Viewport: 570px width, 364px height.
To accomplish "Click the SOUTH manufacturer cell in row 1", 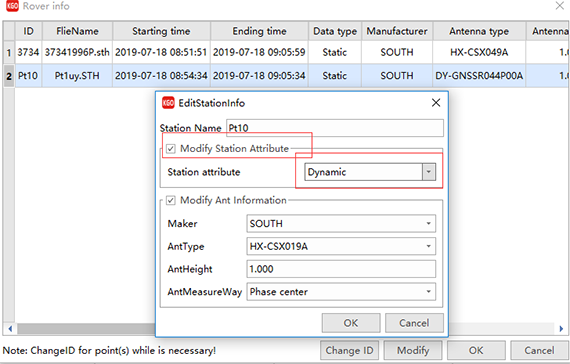I will pyautogui.click(x=397, y=52).
